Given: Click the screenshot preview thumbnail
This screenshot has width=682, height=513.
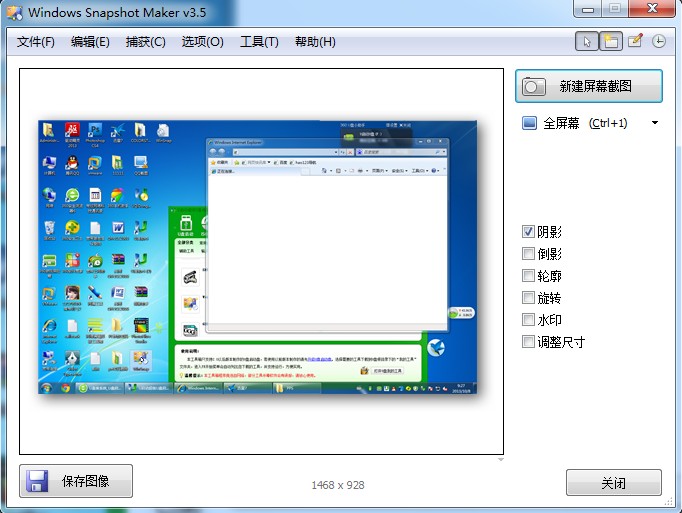Looking at the screenshot, I should point(258,258).
